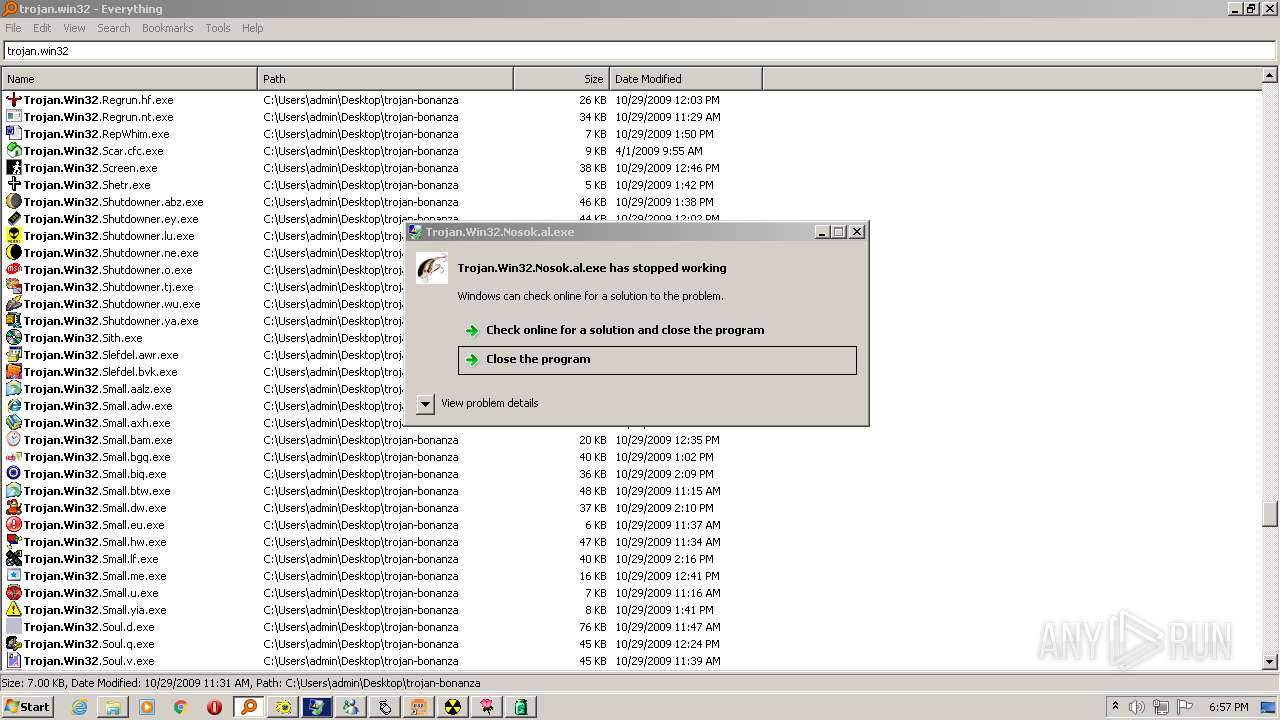Open the Help menu
The width and height of the screenshot is (1280, 720).
(x=253, y=28)
